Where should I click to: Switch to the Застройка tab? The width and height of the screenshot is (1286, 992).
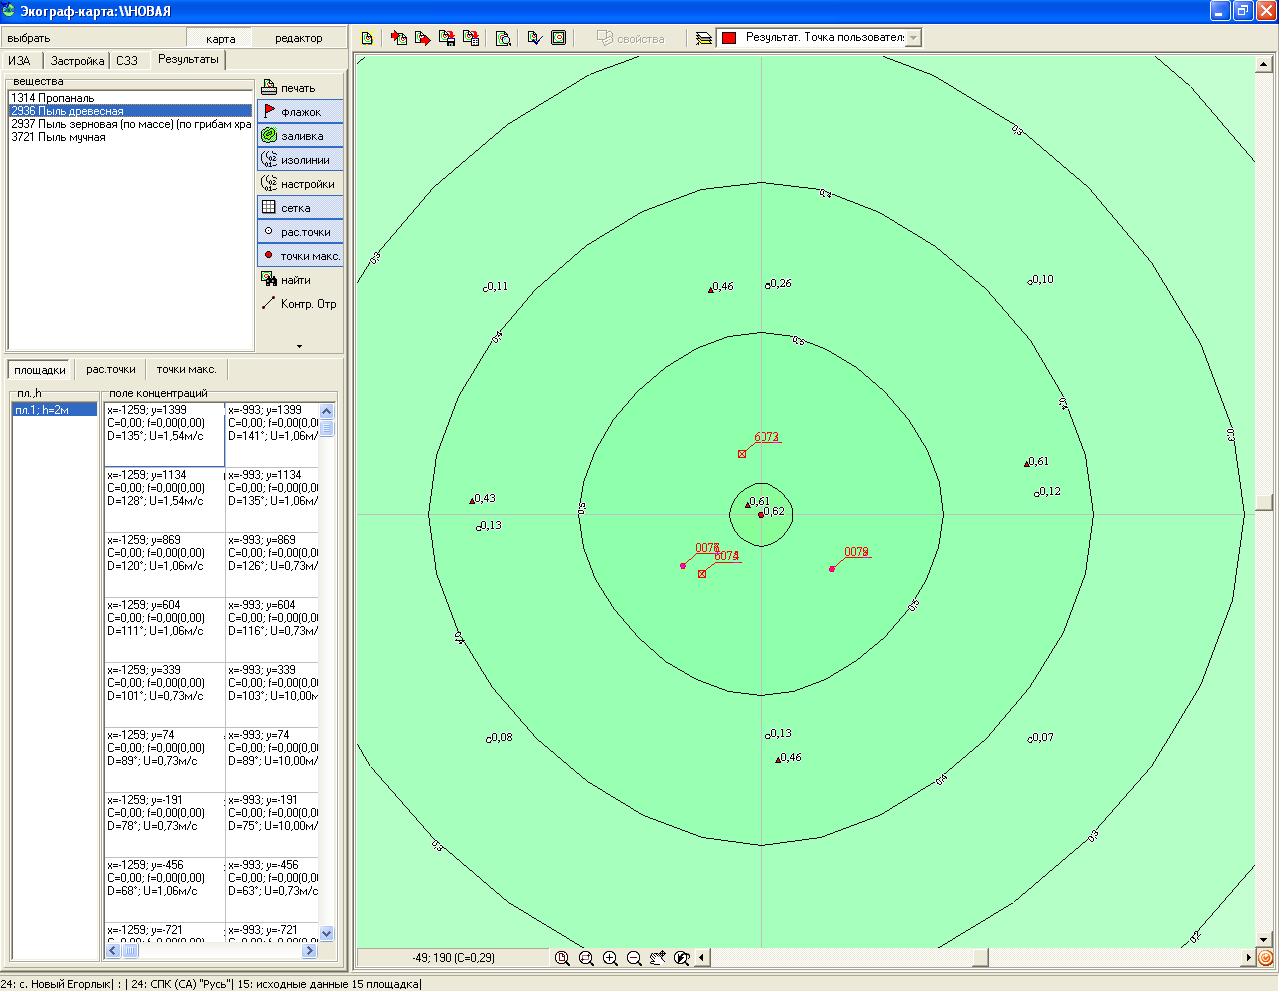tap(77, 61)
